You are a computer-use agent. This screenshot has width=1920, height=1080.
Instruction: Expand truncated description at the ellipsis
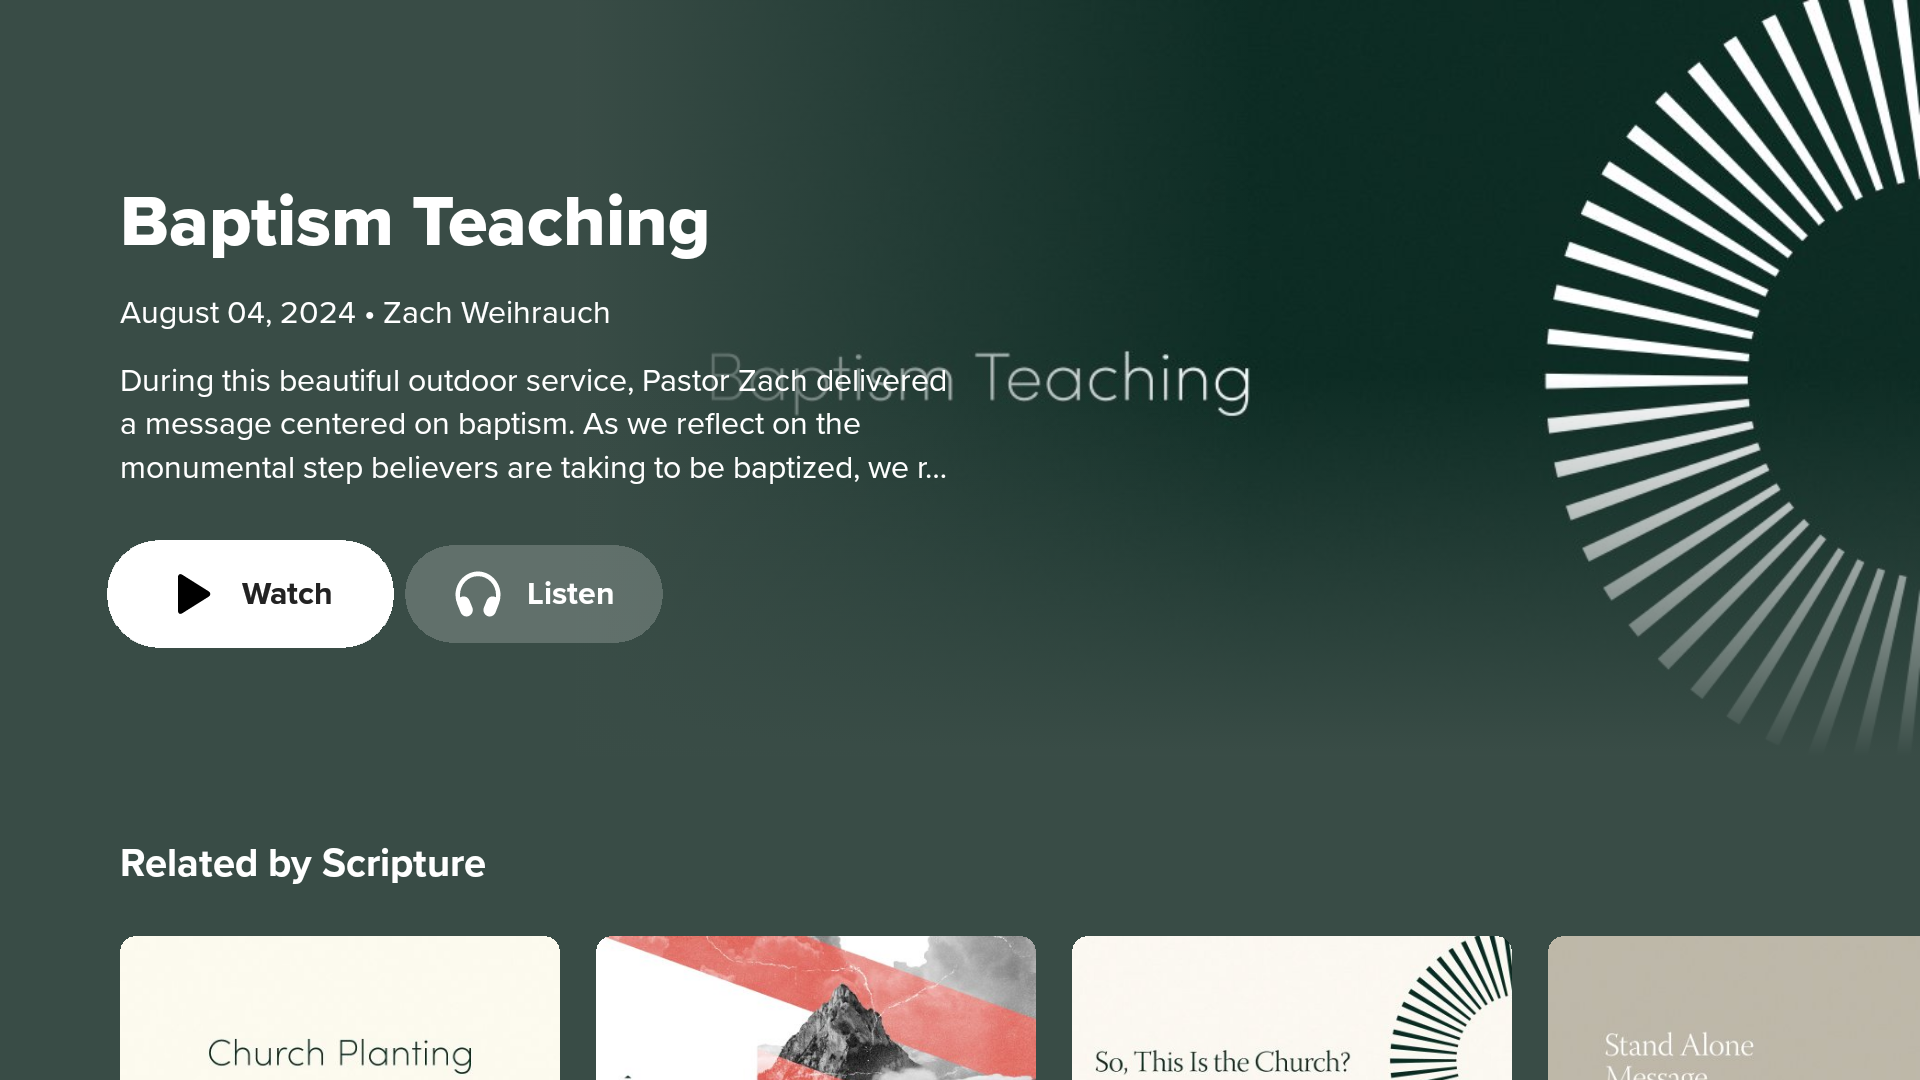coord(931,468)
